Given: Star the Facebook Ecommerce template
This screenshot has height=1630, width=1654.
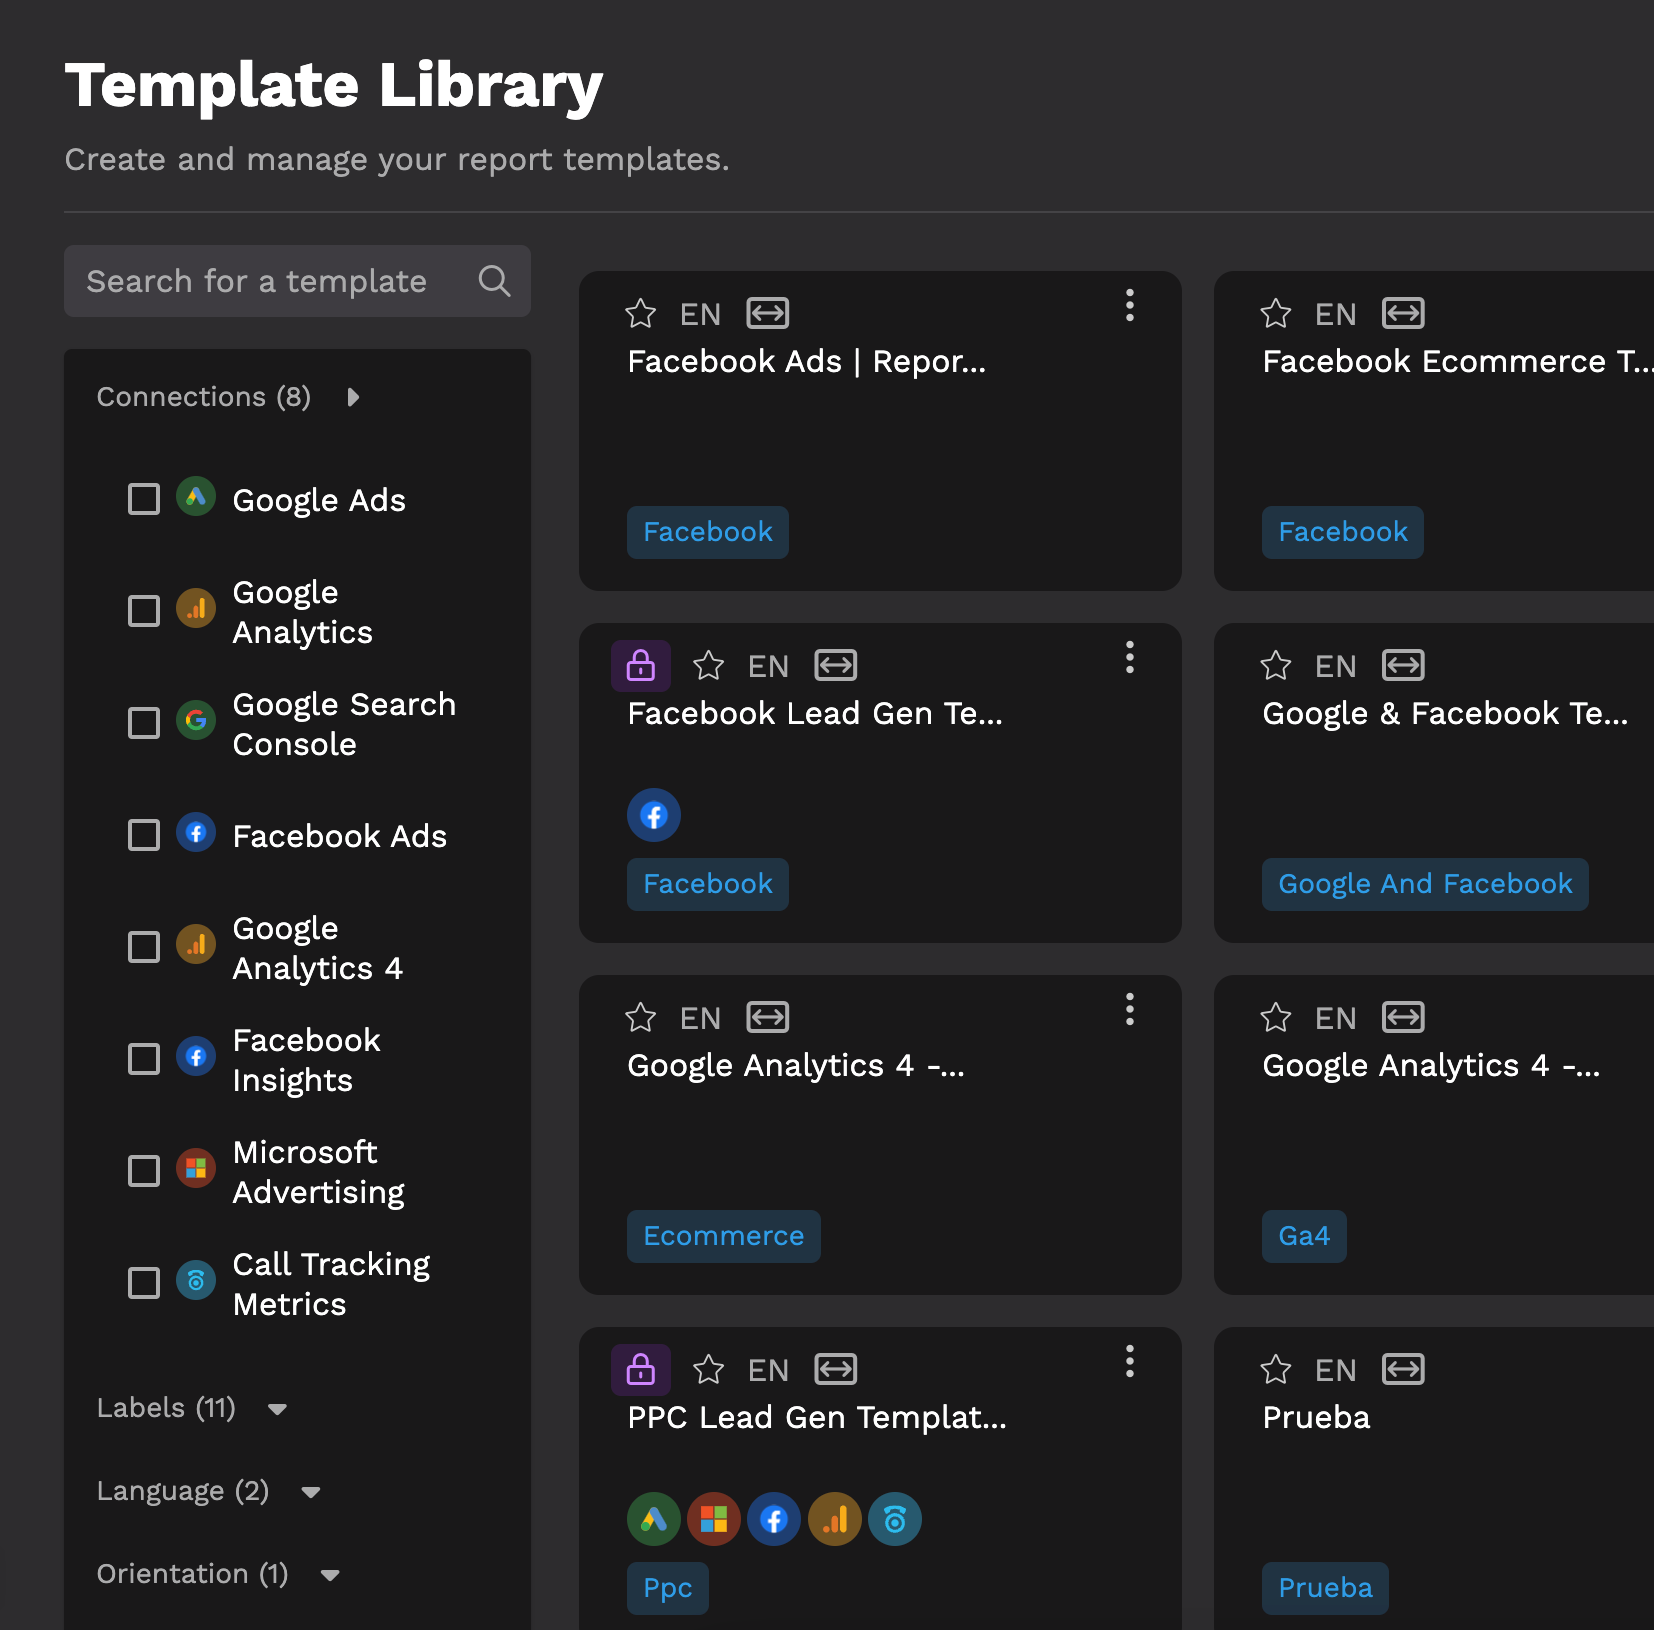Looking at the screenshot, I should point(1275,314).
